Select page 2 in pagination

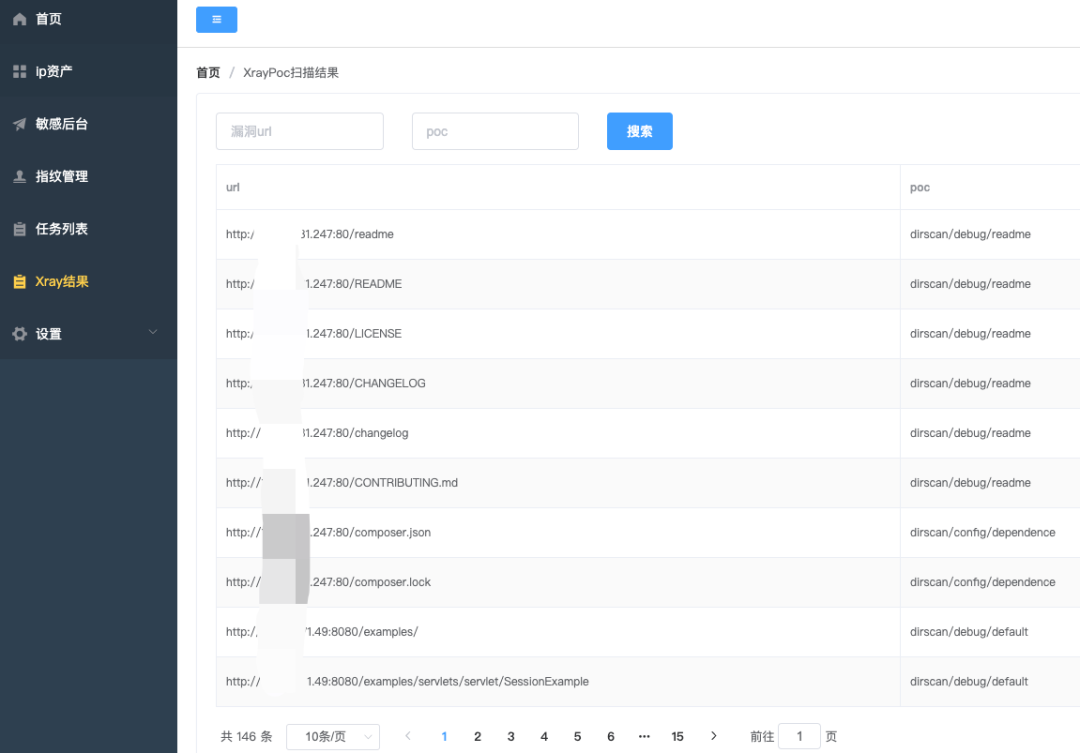click(477, 737)
